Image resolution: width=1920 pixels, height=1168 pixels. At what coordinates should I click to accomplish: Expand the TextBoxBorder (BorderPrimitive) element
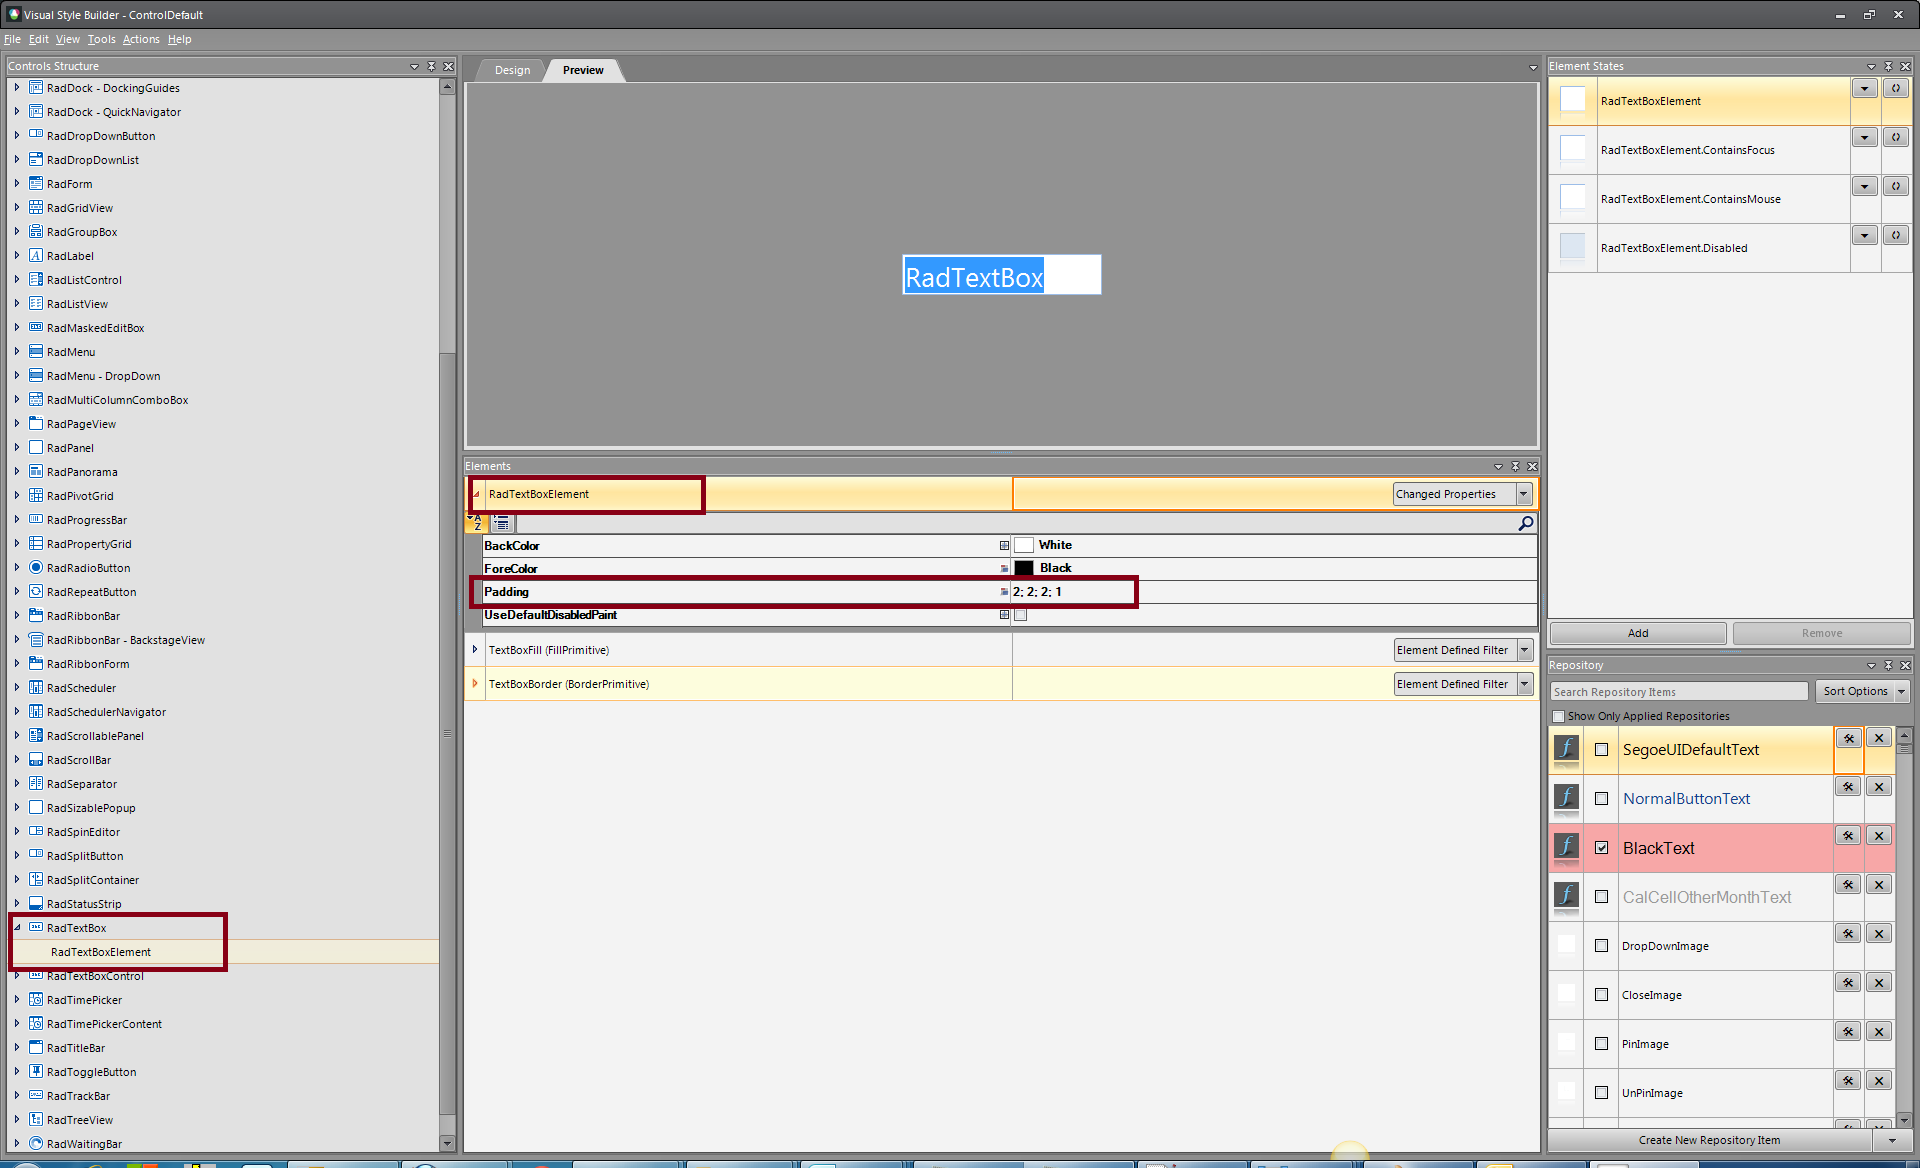click(475, 684)
